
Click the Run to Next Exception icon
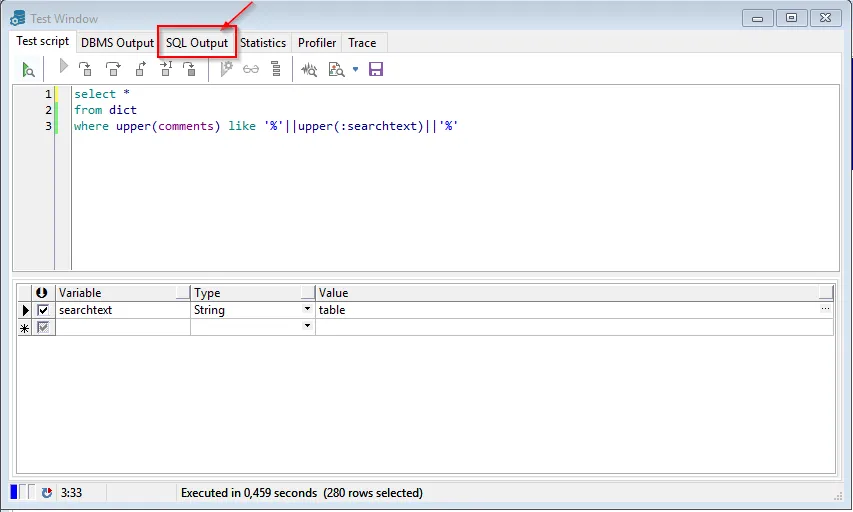click(x=189, y=69)
